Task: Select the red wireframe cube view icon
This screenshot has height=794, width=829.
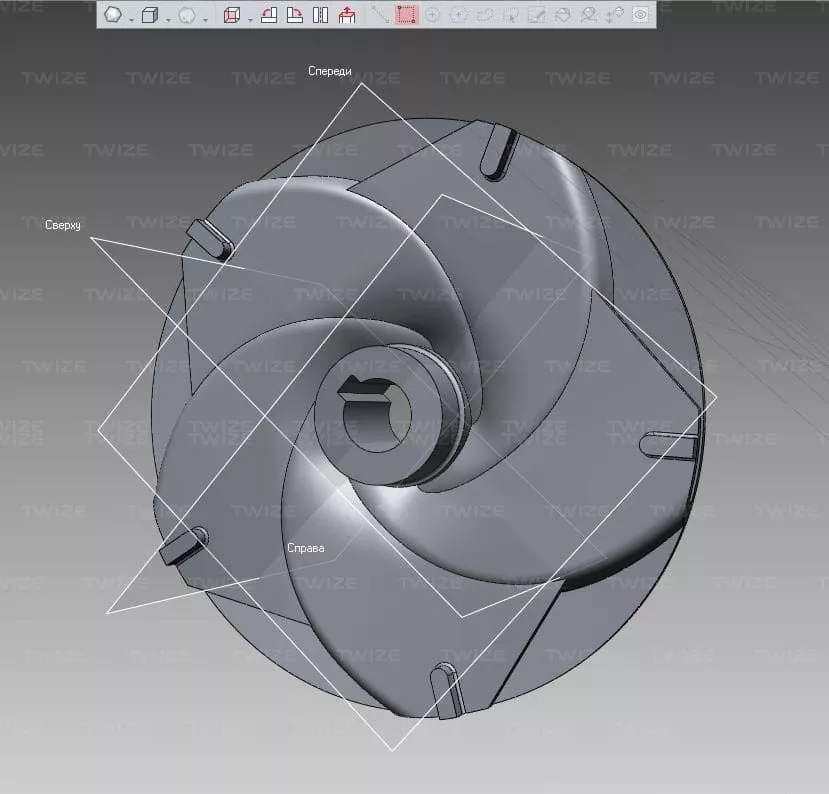Action: point(231,15)
